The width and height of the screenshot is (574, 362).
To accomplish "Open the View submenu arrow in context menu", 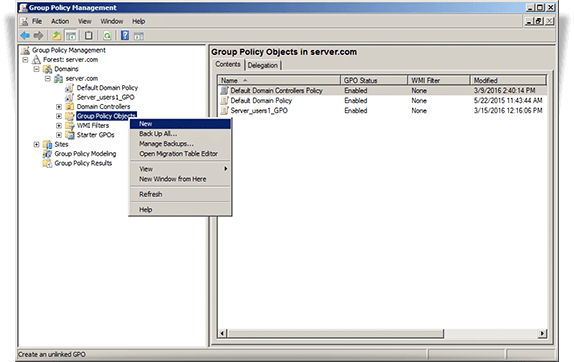I will click(x=226, y=169).
